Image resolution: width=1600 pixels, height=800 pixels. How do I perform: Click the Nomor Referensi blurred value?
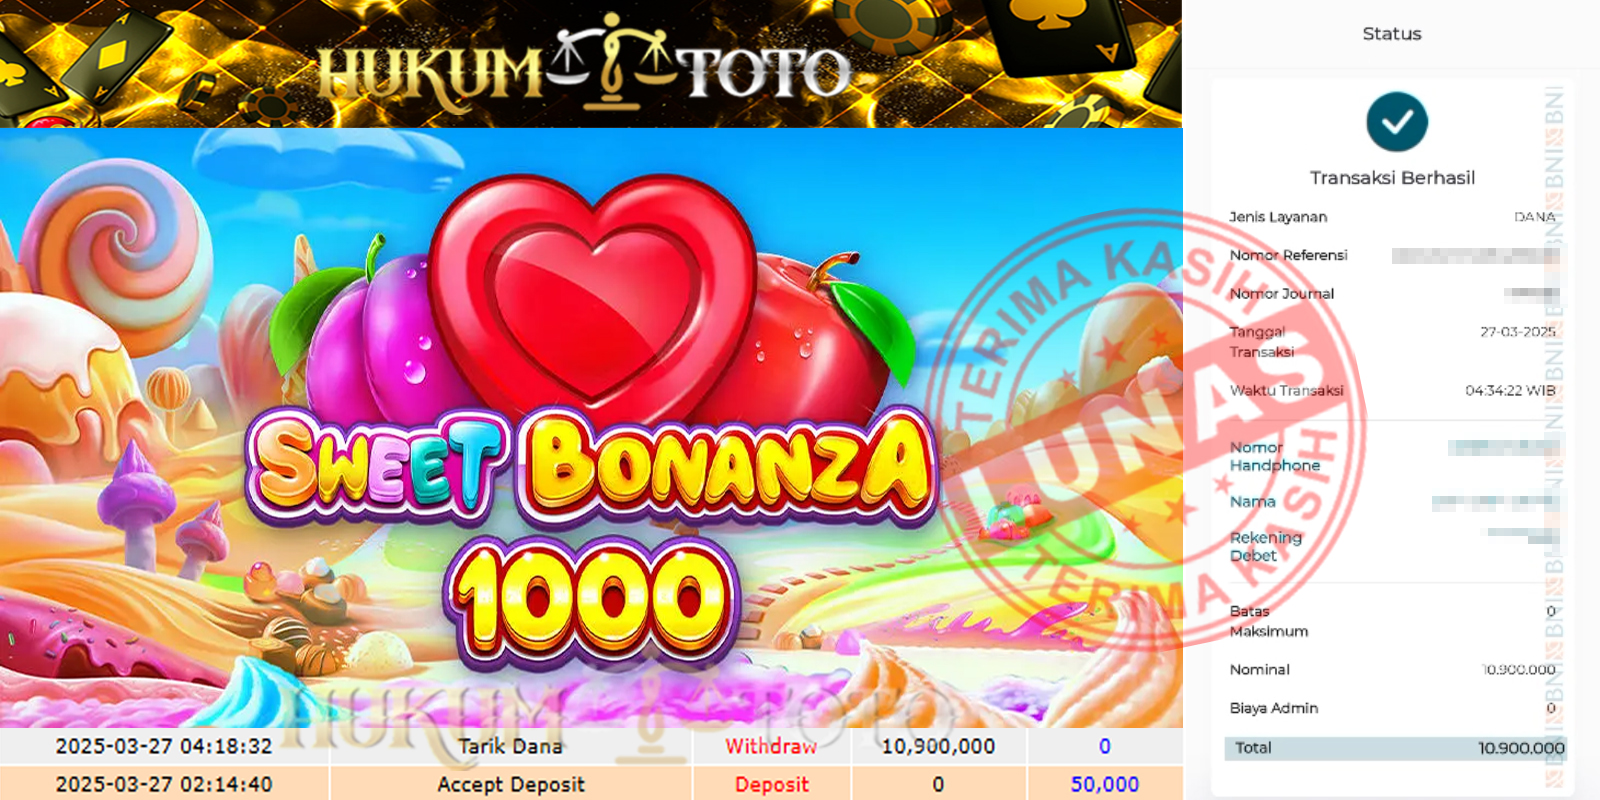pyautogui.click(x=1475, y=256)
